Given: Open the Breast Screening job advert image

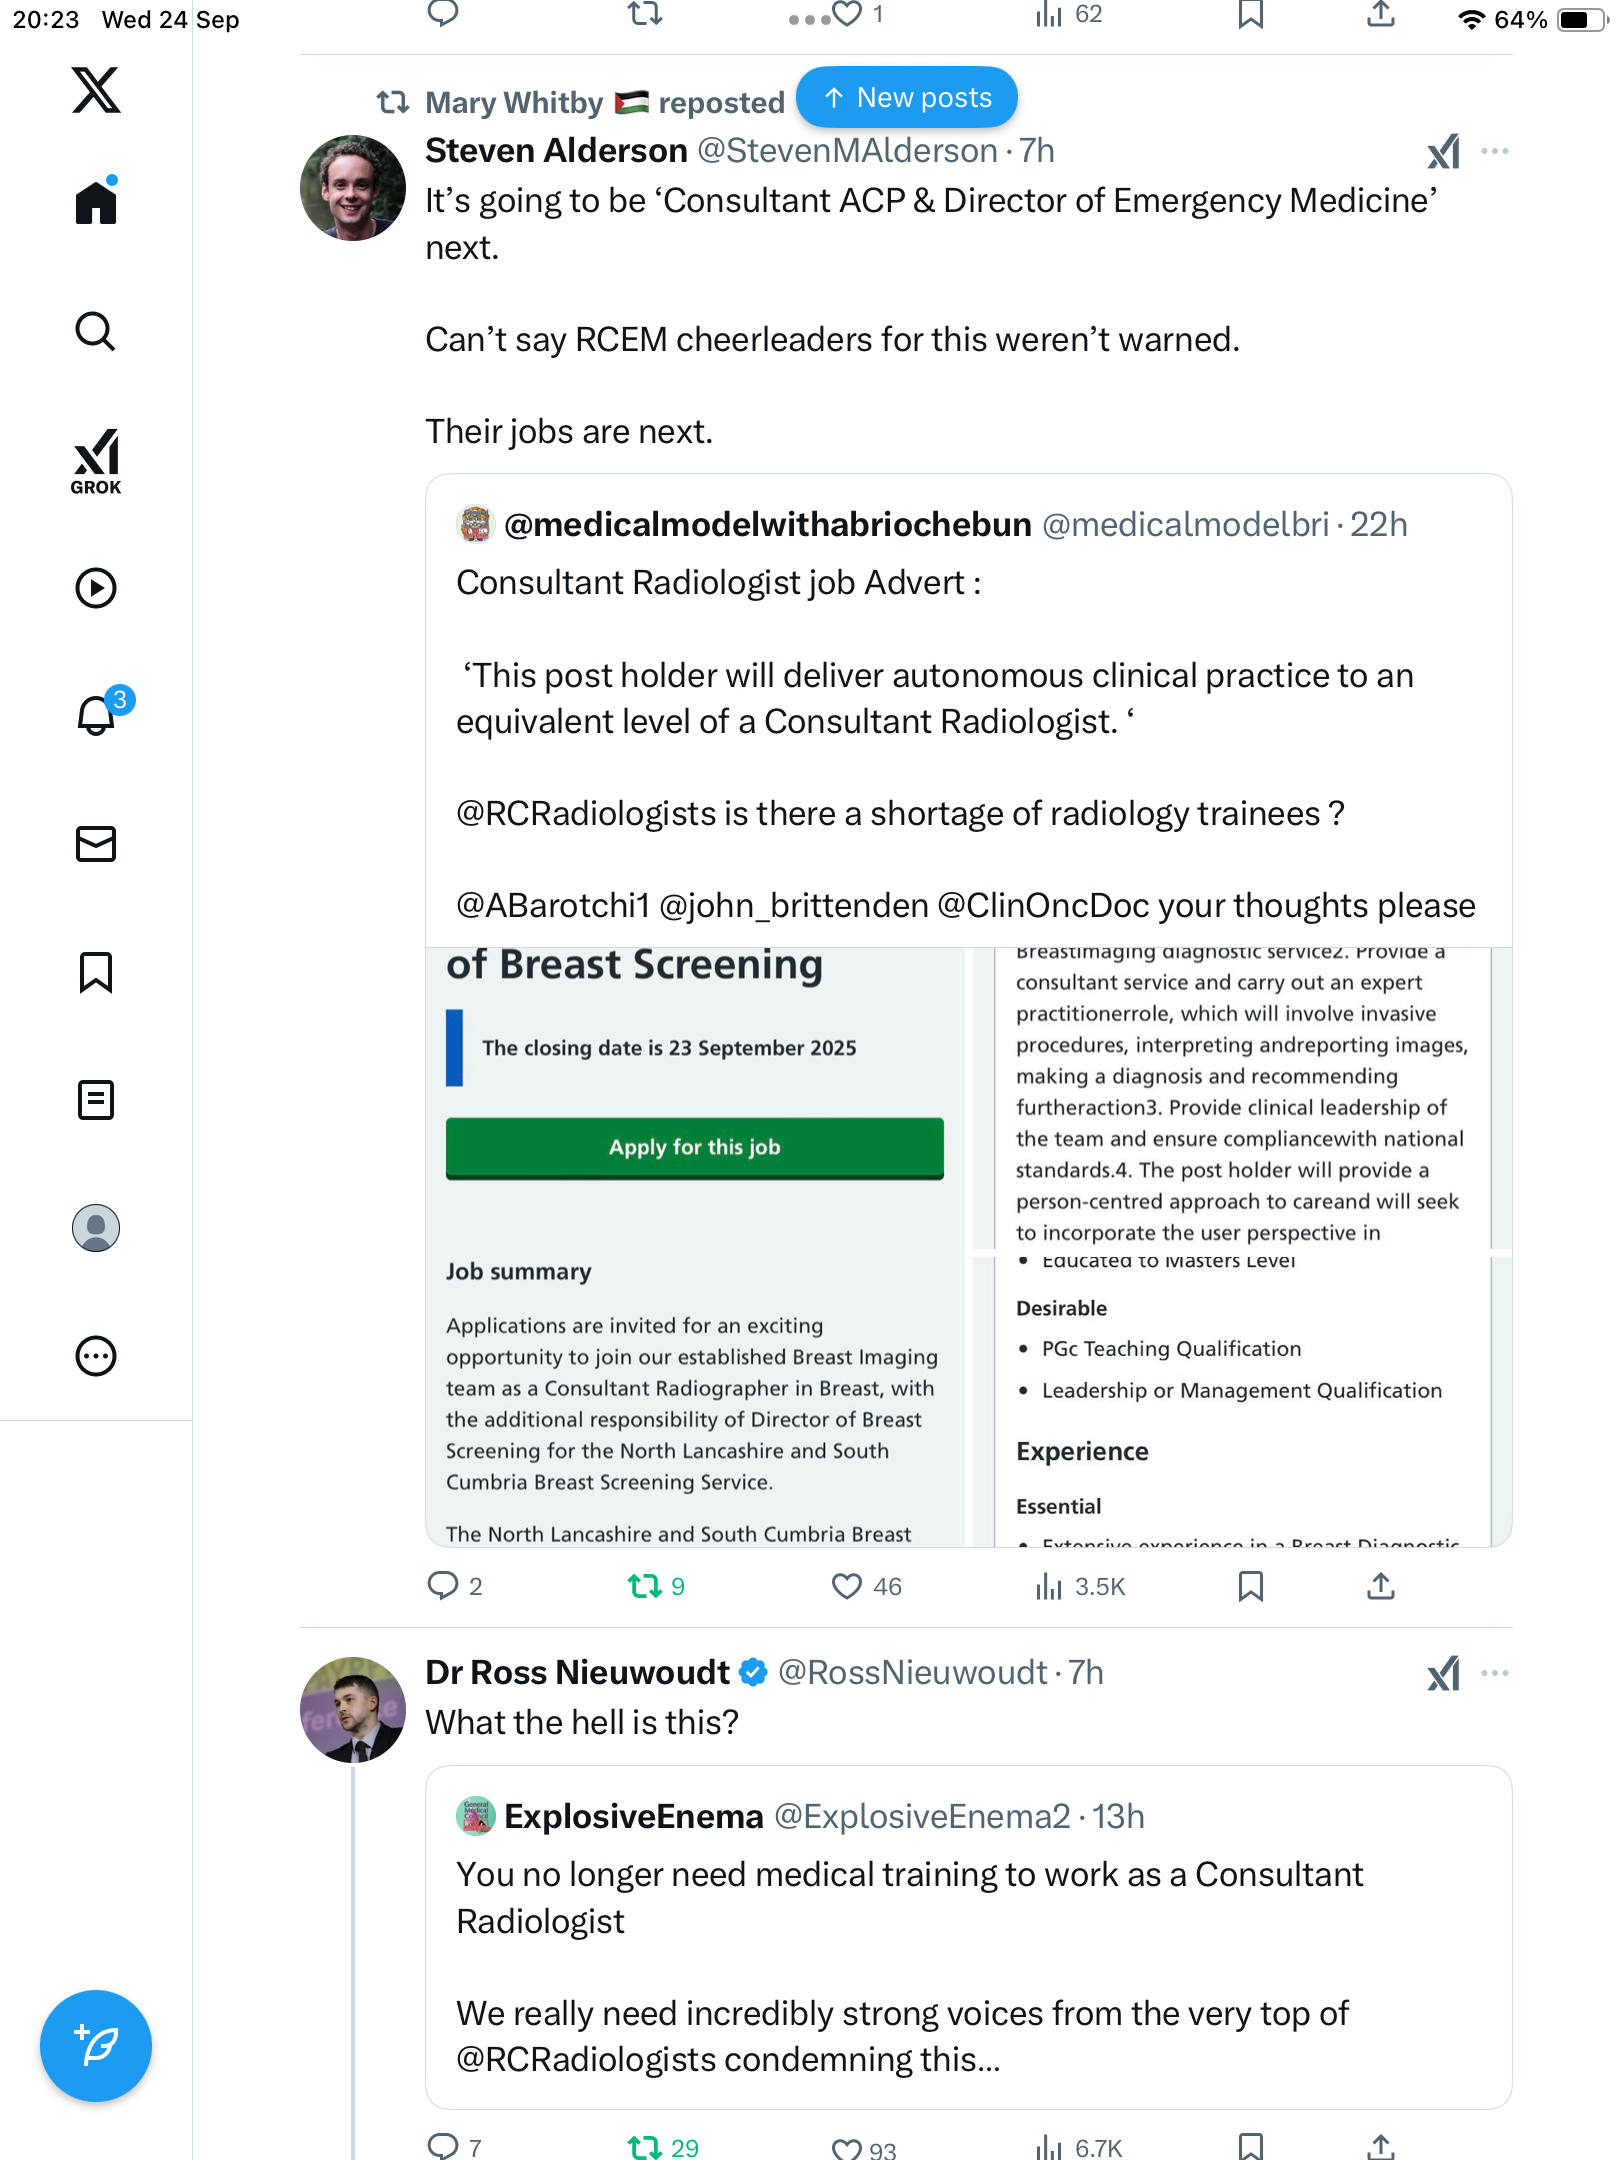Looking at the screenshot, I should (x=968, y=1246).
